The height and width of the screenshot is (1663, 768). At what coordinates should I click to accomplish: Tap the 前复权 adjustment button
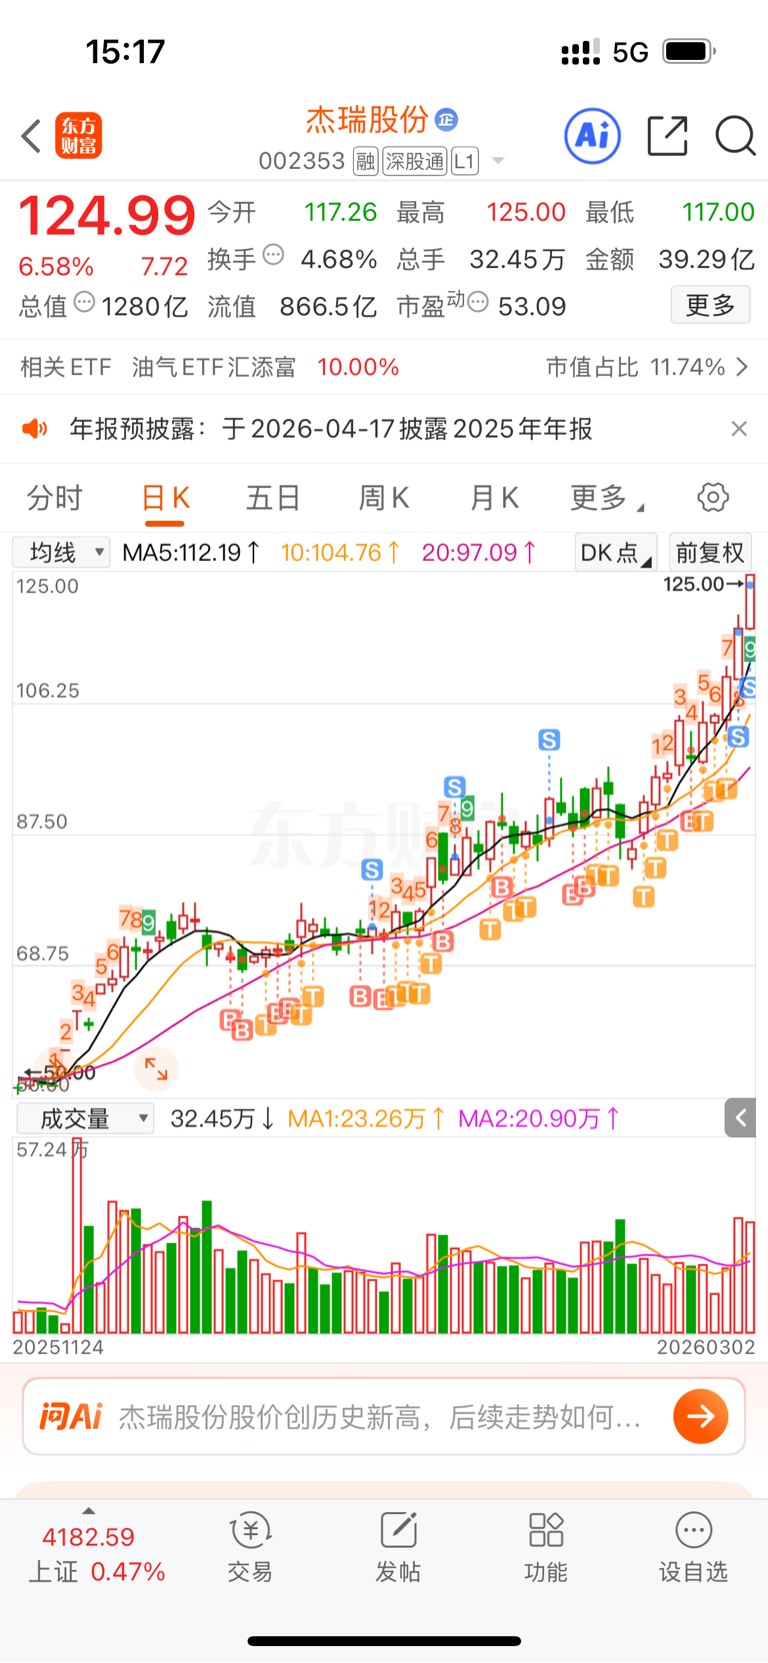[710, 552]
